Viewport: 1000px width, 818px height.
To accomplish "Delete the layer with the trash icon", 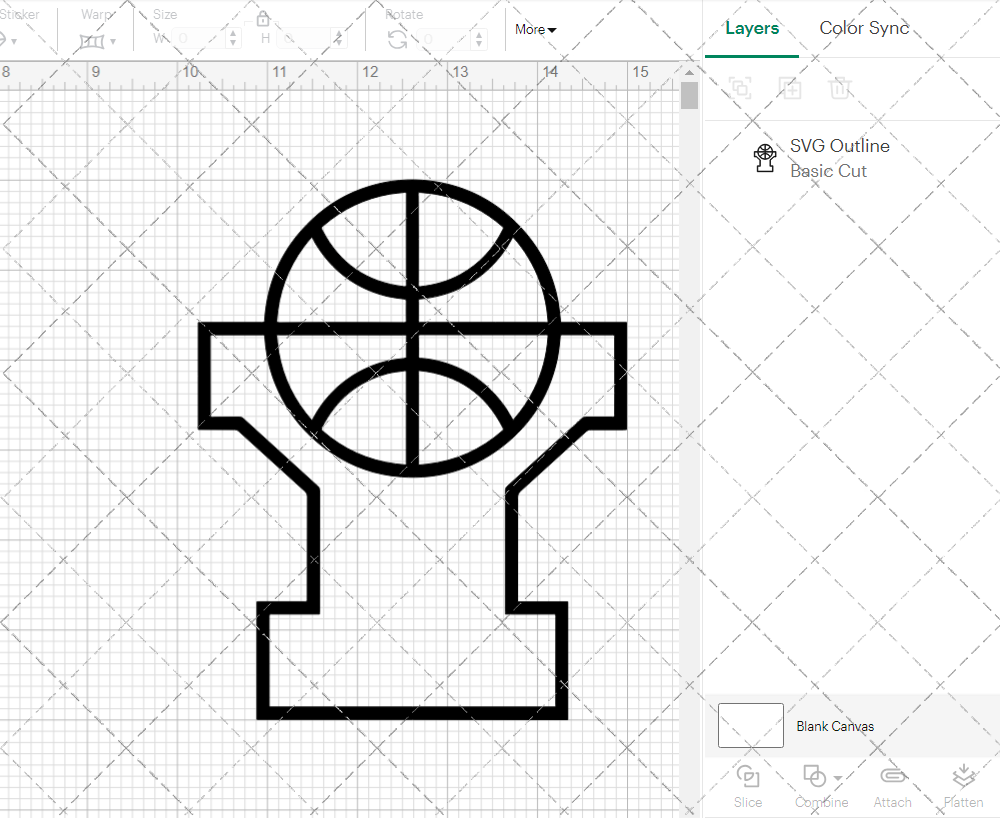I will 840,88.
